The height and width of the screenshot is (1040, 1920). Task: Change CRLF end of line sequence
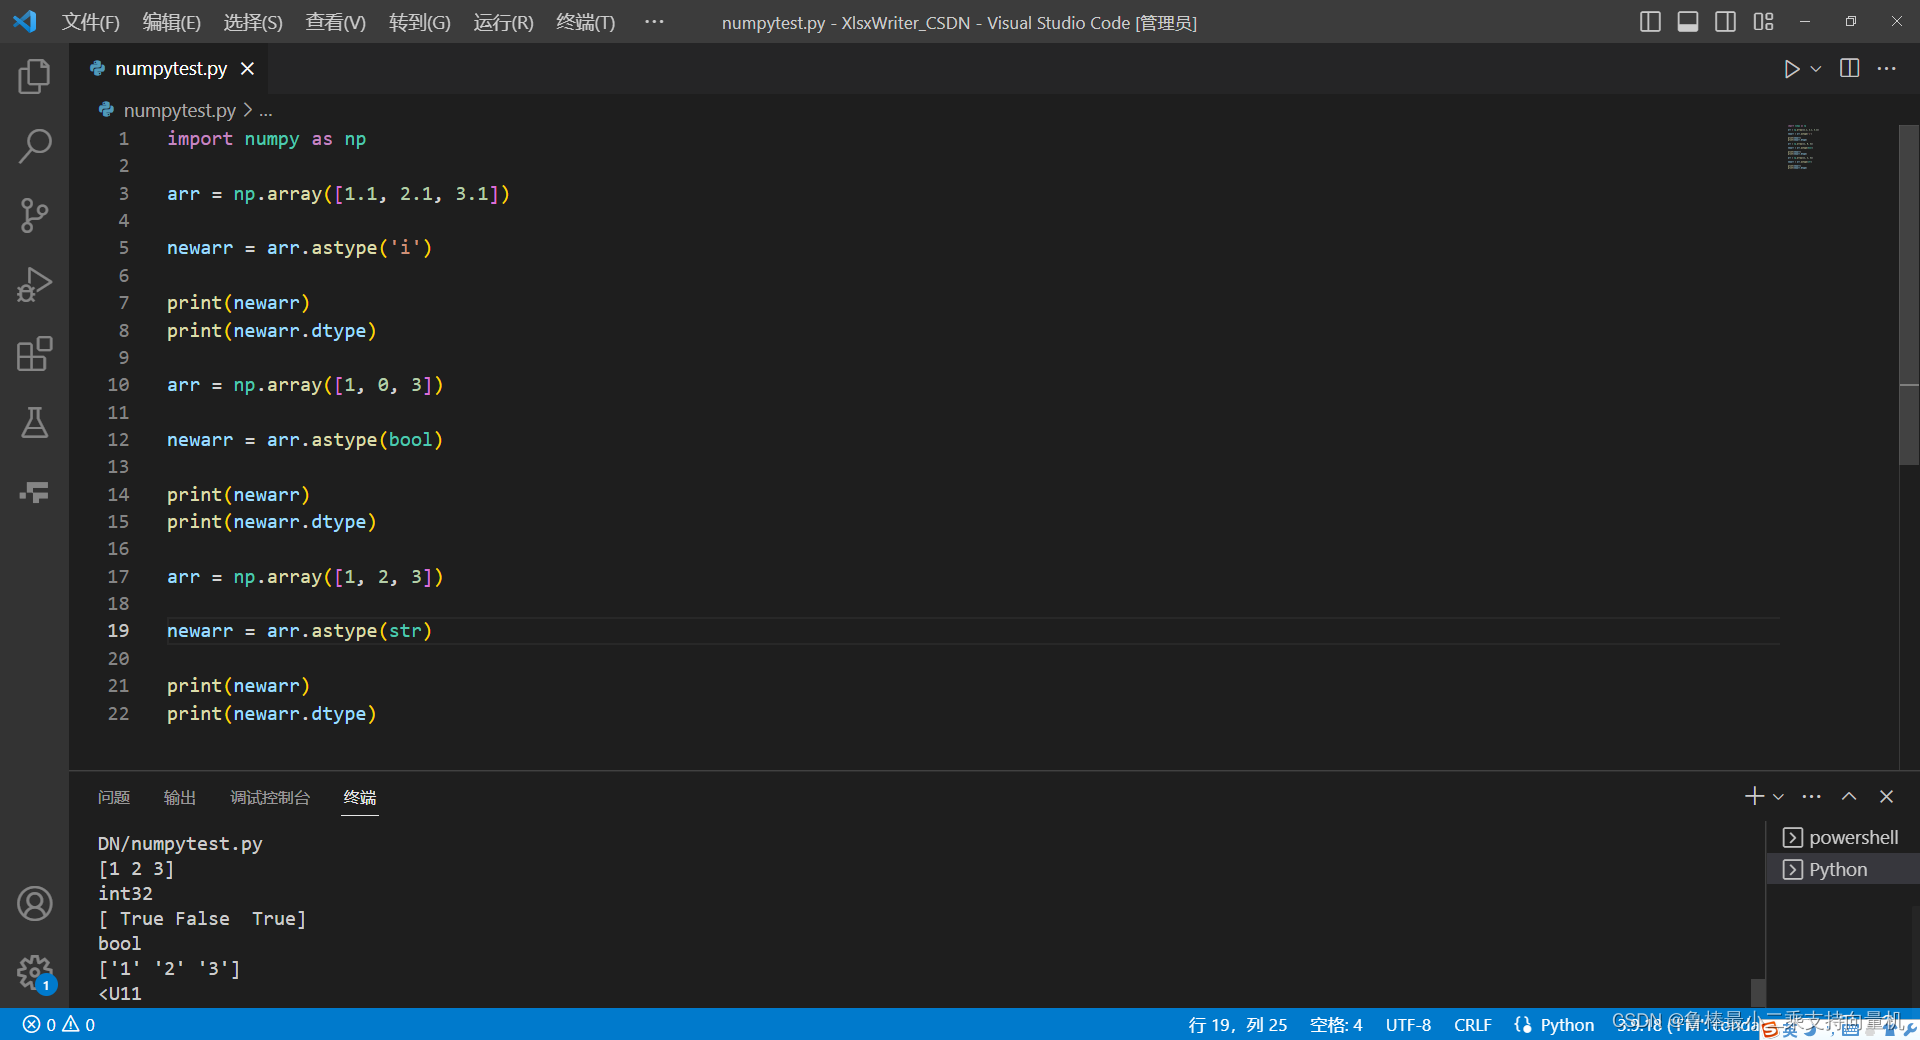tap(1472, 1025)
